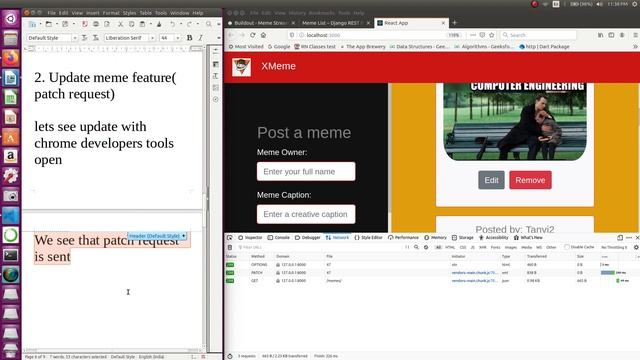
Task: Click request blocking icon in Network toolbar
Action: click(426, 247)
